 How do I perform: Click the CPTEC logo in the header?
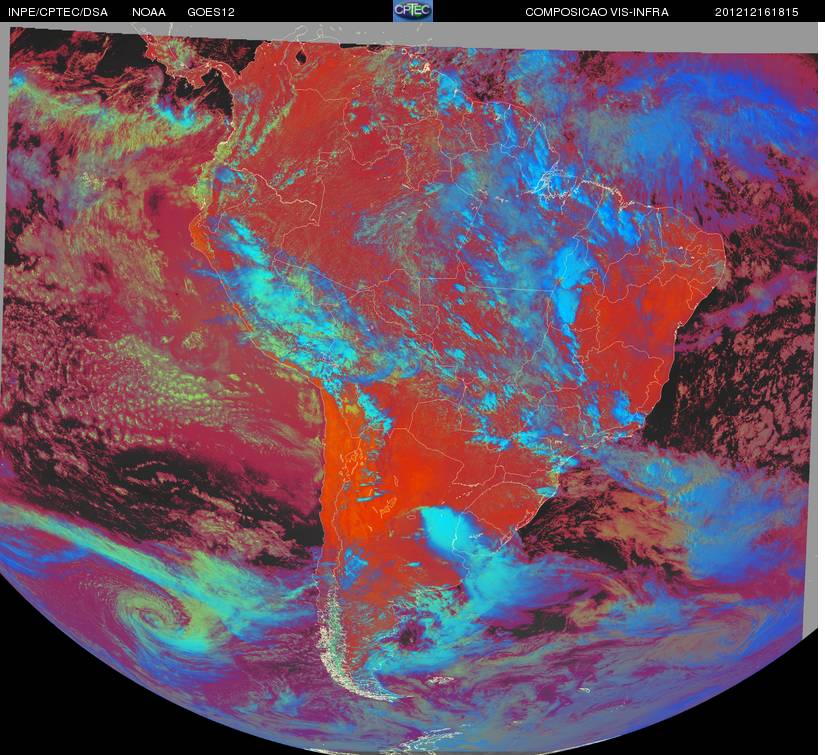click(x=413, y=11)
